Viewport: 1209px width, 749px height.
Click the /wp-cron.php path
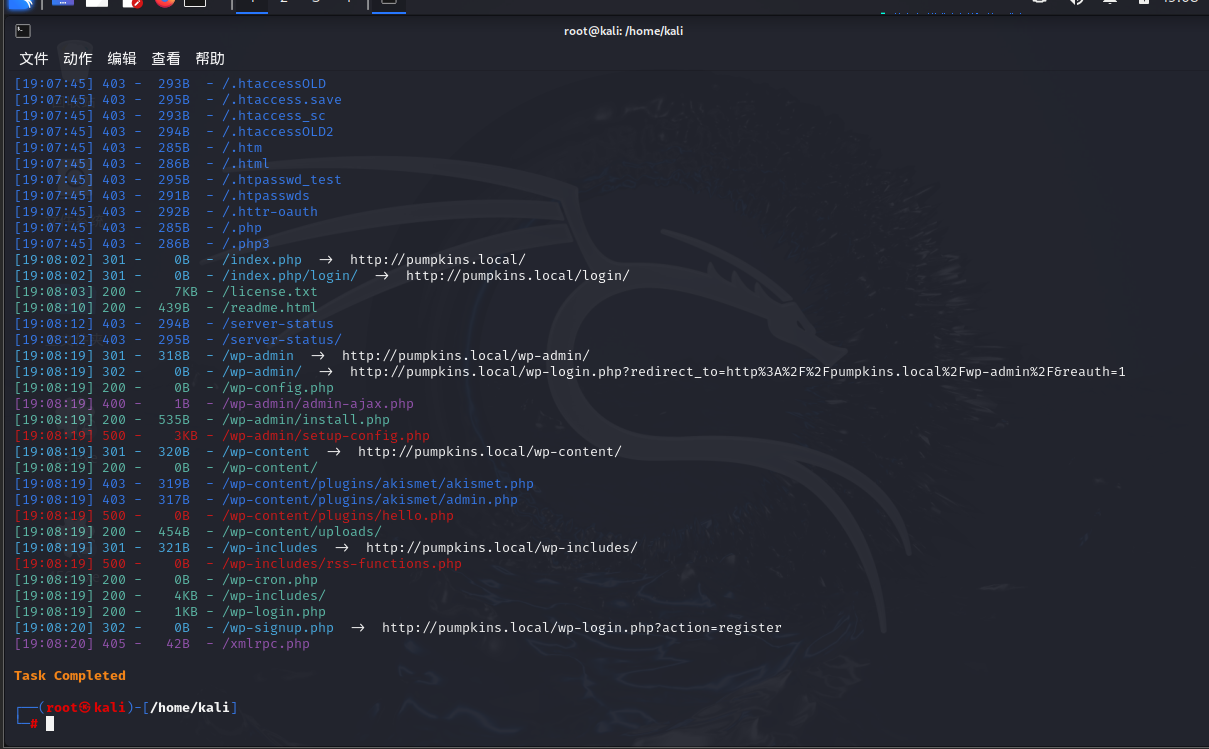tap(270, 580)
